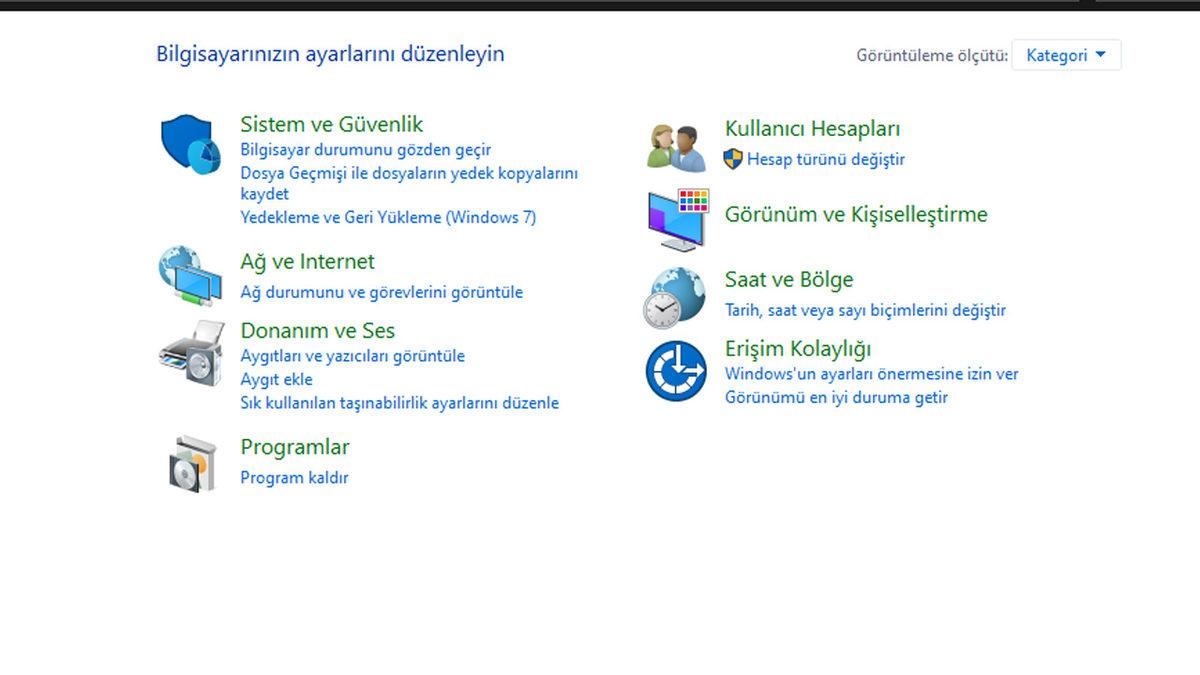Open Program kaldır

[x=294, y=477]
